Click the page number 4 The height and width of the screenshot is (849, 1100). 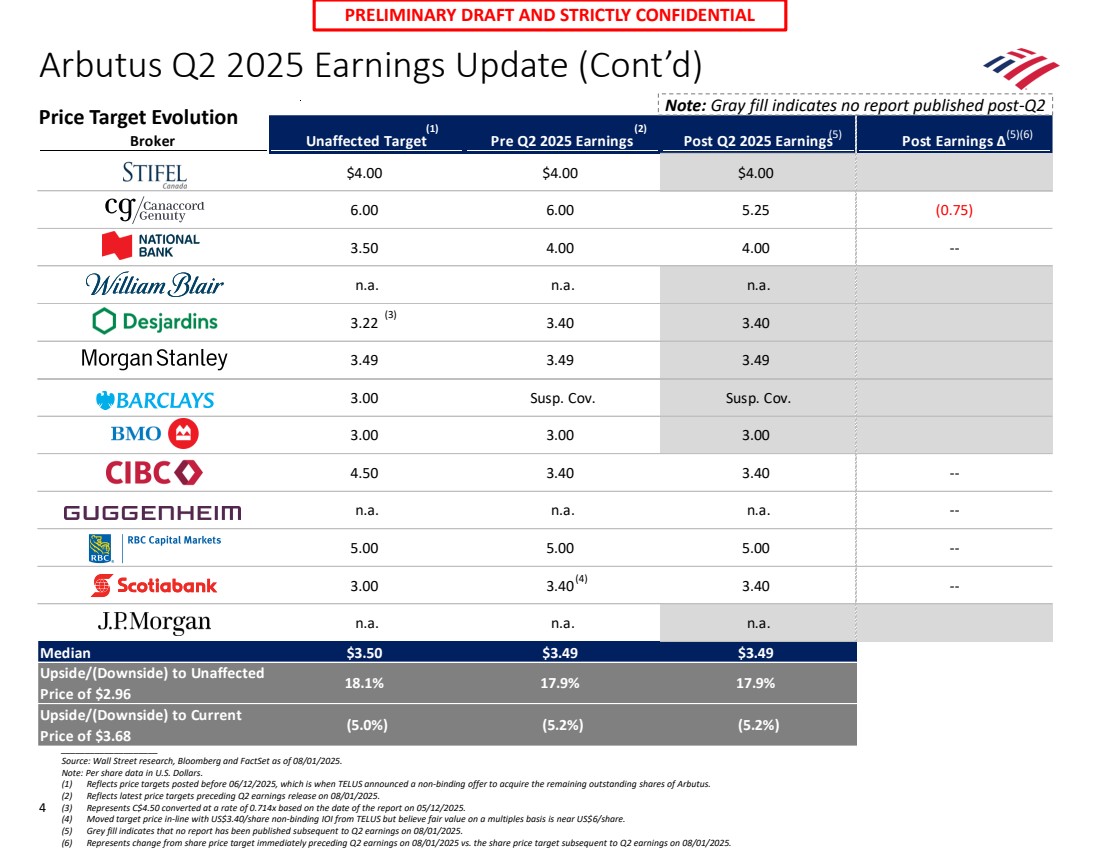42,808
